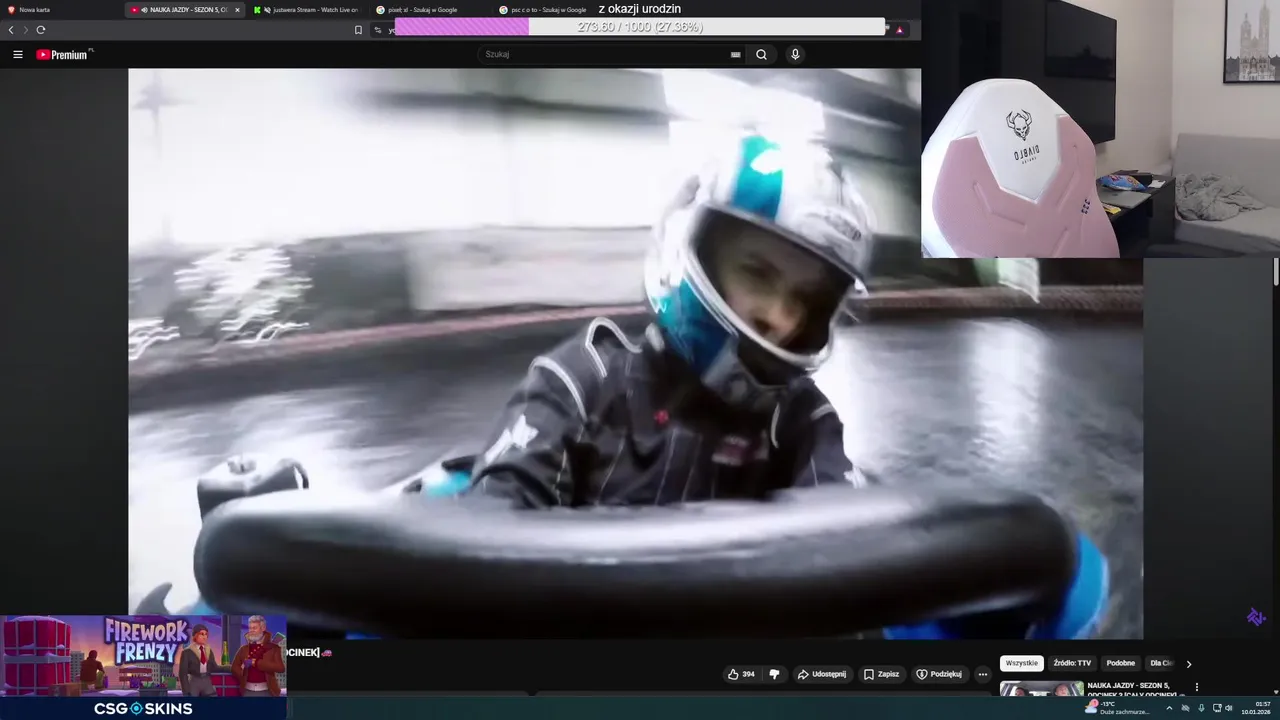Image resolution: width=1280 pixels, height=720 pixels.
Task: Select the Podobne filter chip
Action: click(x=1121, y=663)
